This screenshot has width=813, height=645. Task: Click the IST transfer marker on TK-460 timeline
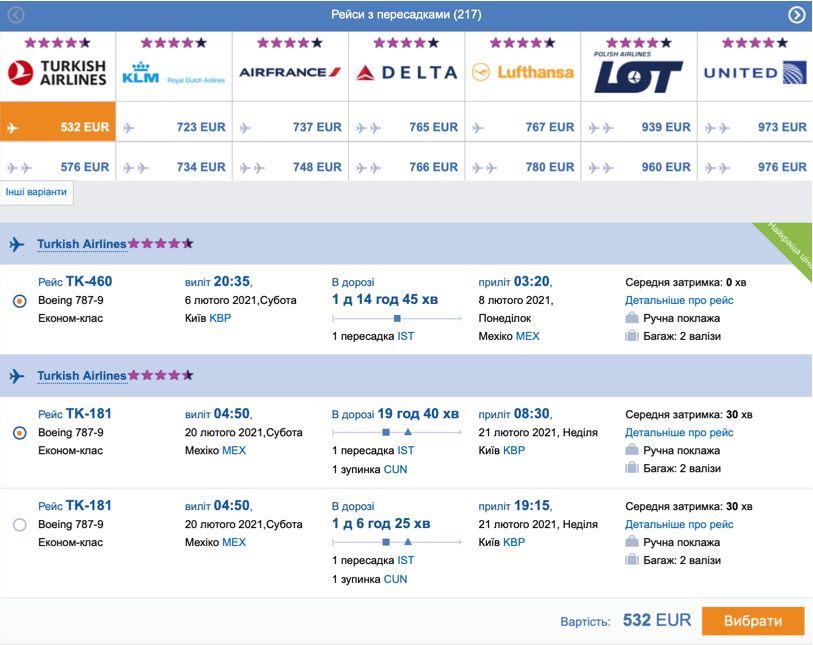(397, 318)
